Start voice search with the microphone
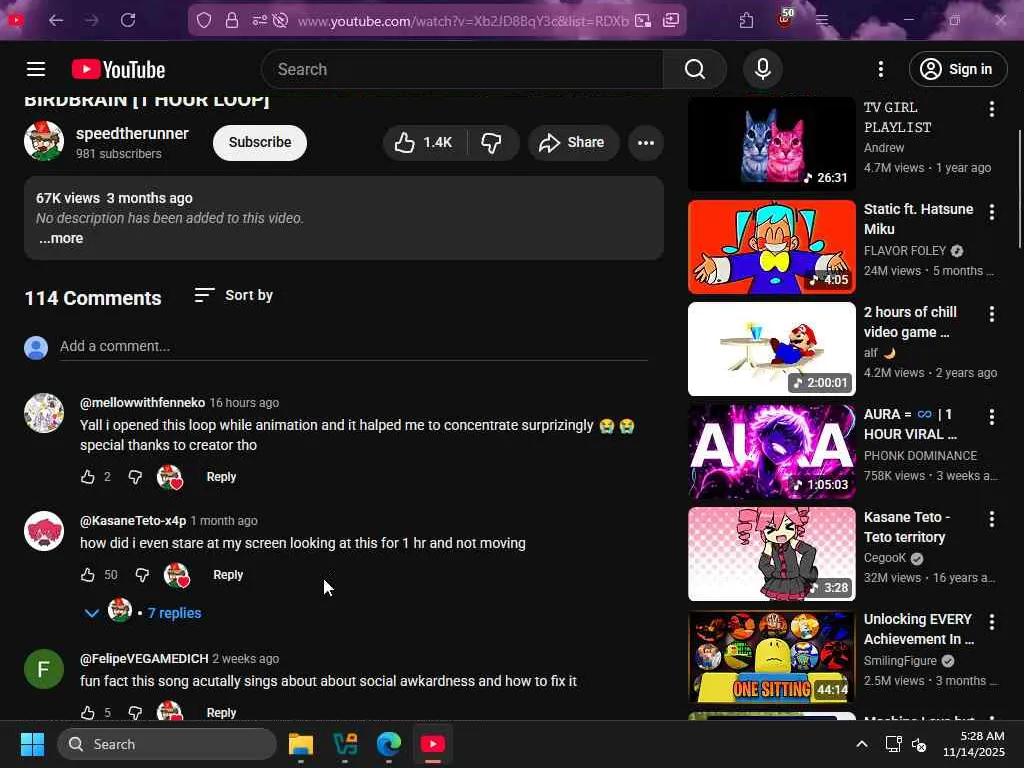The height and width of the screenshot is (768, 1024). [762, 69]
